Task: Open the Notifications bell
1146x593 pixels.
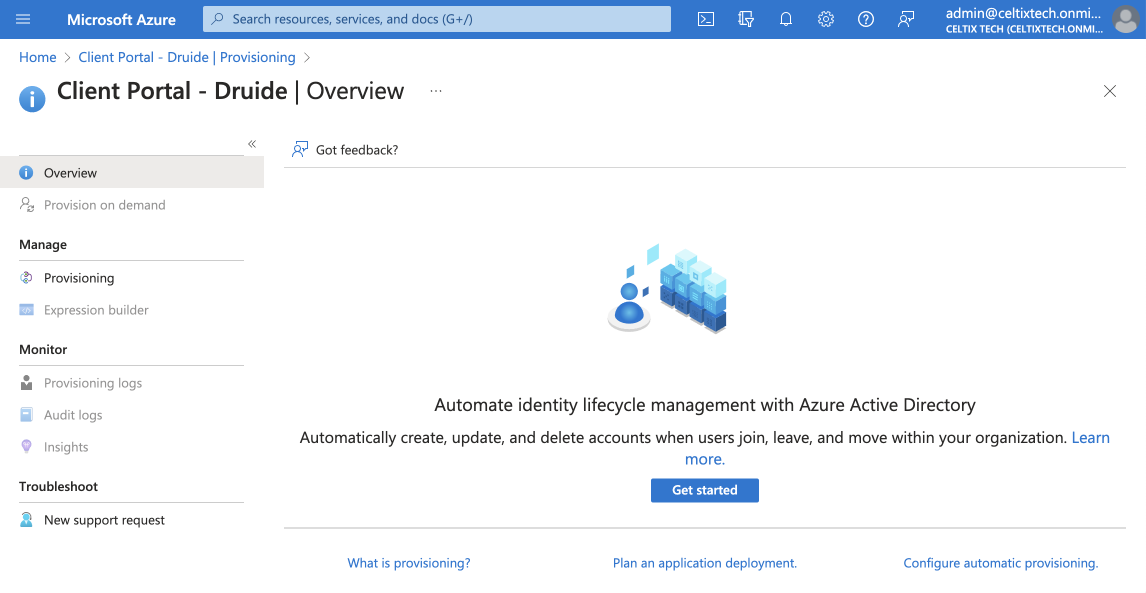Action: (786, 19)
